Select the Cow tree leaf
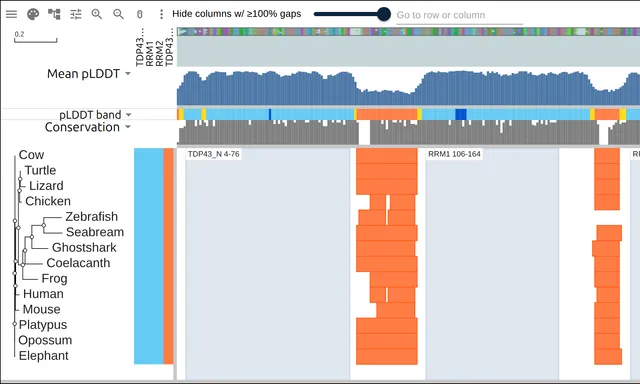The image size is (640, 384). tap(31, 155)
